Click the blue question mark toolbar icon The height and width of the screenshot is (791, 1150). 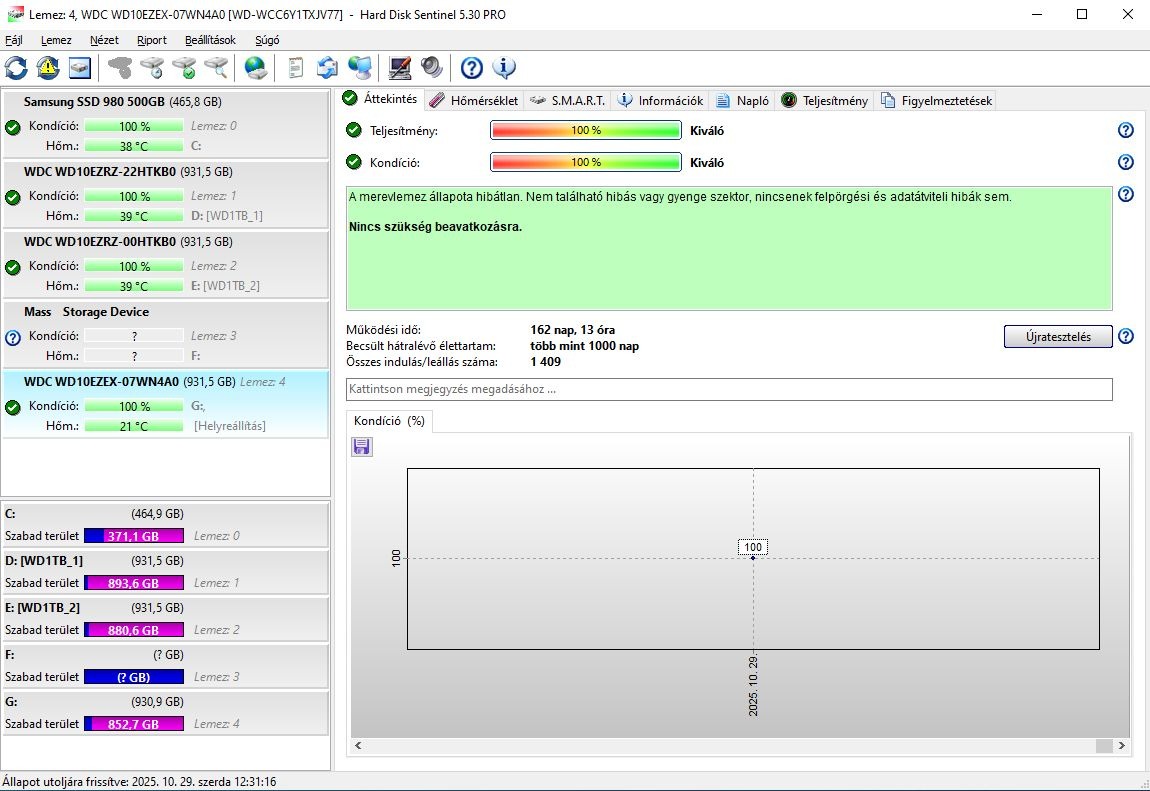point(472,68)
